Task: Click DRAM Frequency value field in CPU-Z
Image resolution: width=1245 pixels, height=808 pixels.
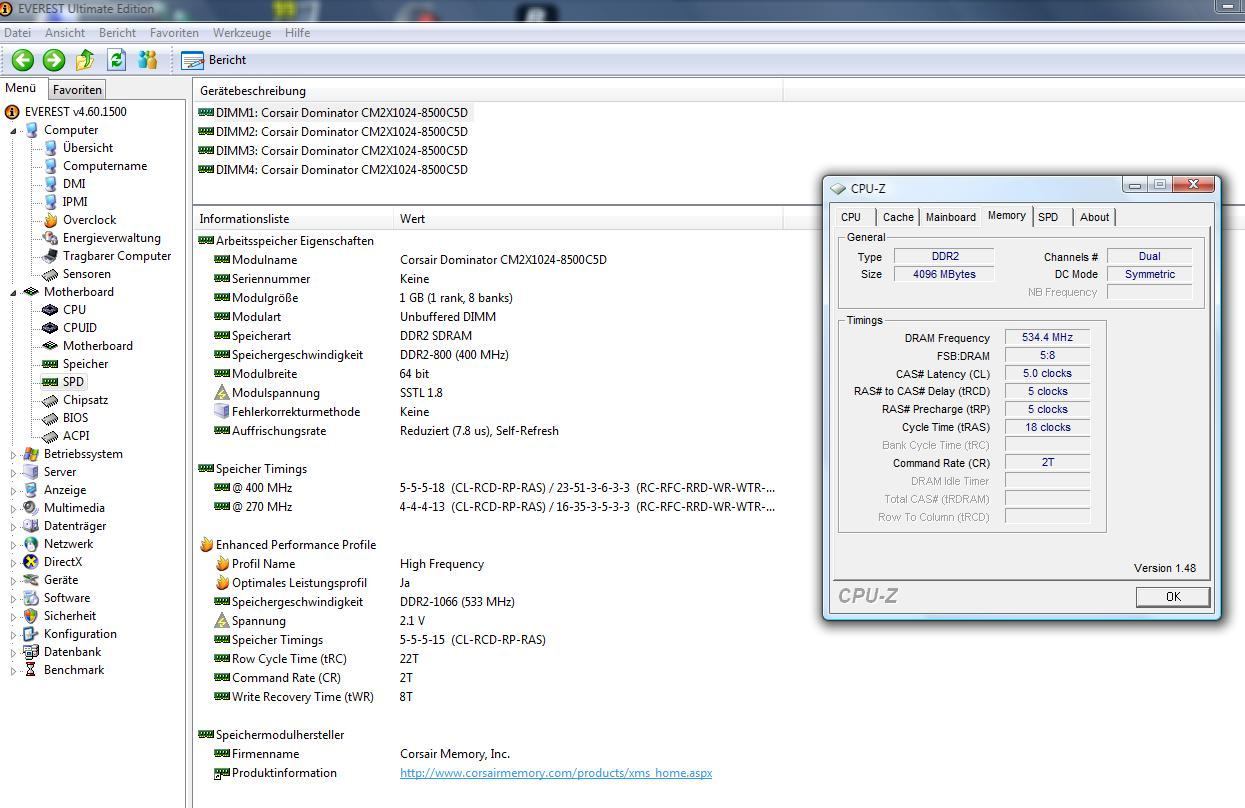Action: coord(1047,338)
